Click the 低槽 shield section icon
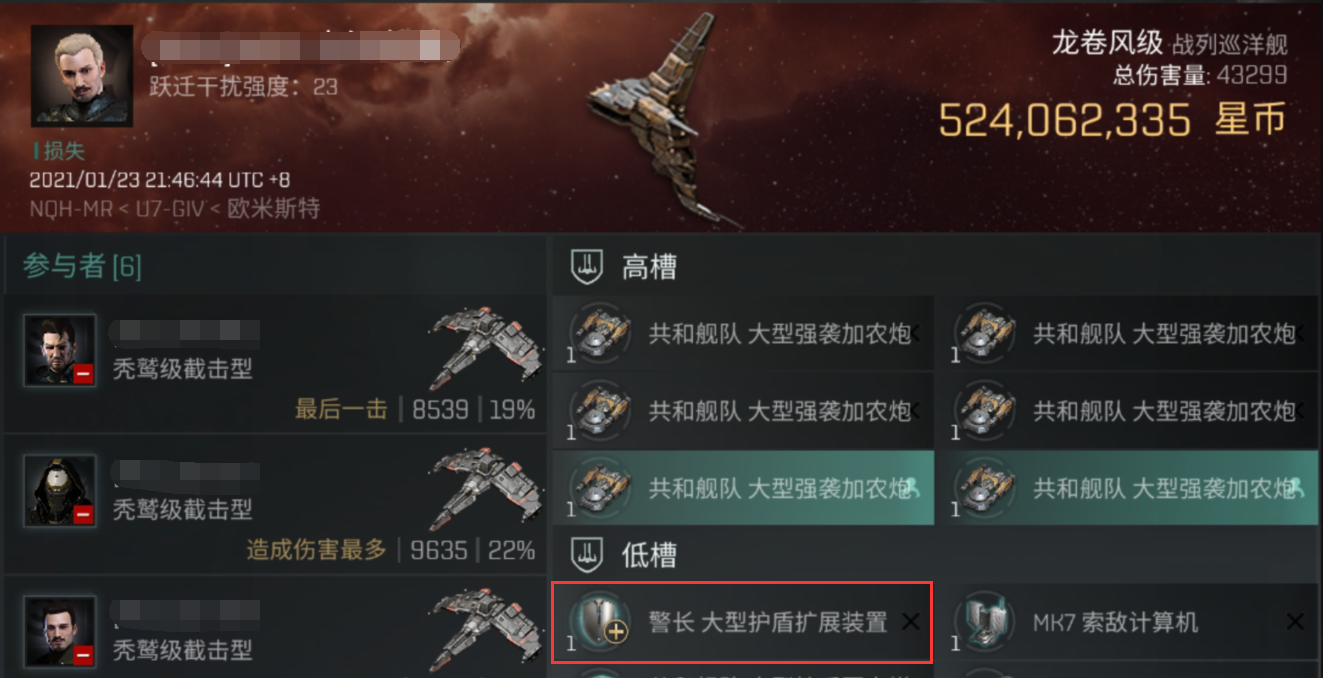This screenshot has height=678, width=1323. point(586,555)
